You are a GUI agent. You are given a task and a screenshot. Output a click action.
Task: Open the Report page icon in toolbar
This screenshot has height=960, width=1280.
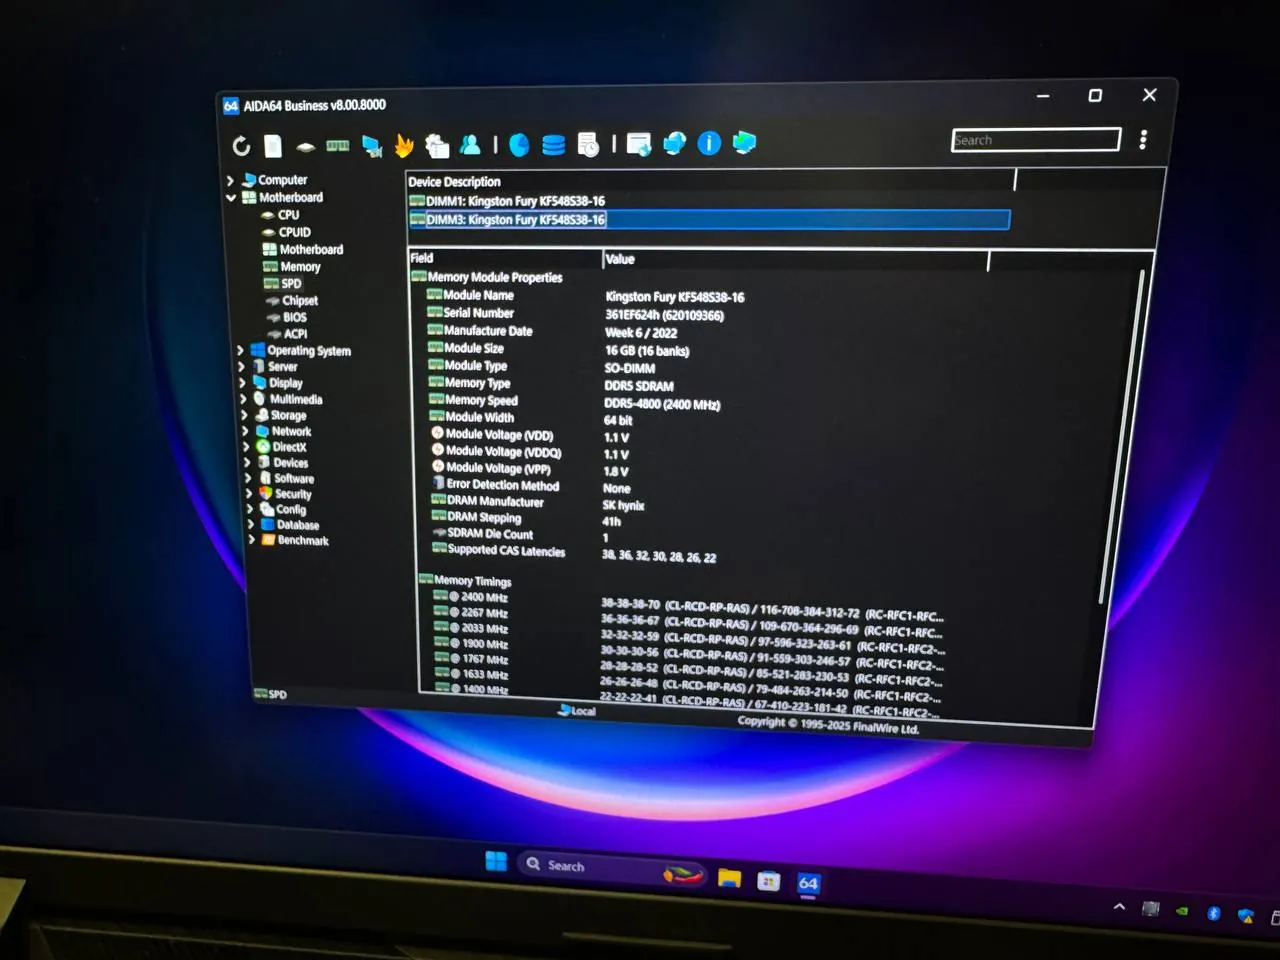(x=272, y=146)
